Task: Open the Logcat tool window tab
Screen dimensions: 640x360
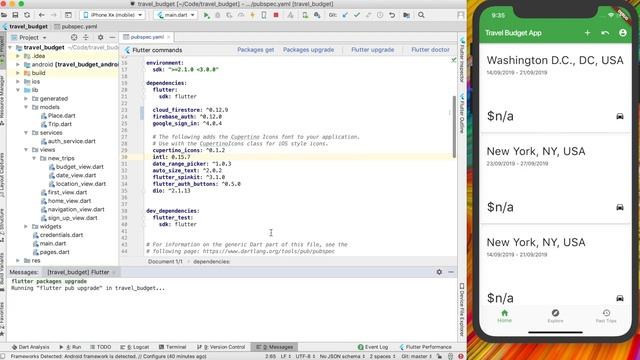Action: tap(134, 347)
